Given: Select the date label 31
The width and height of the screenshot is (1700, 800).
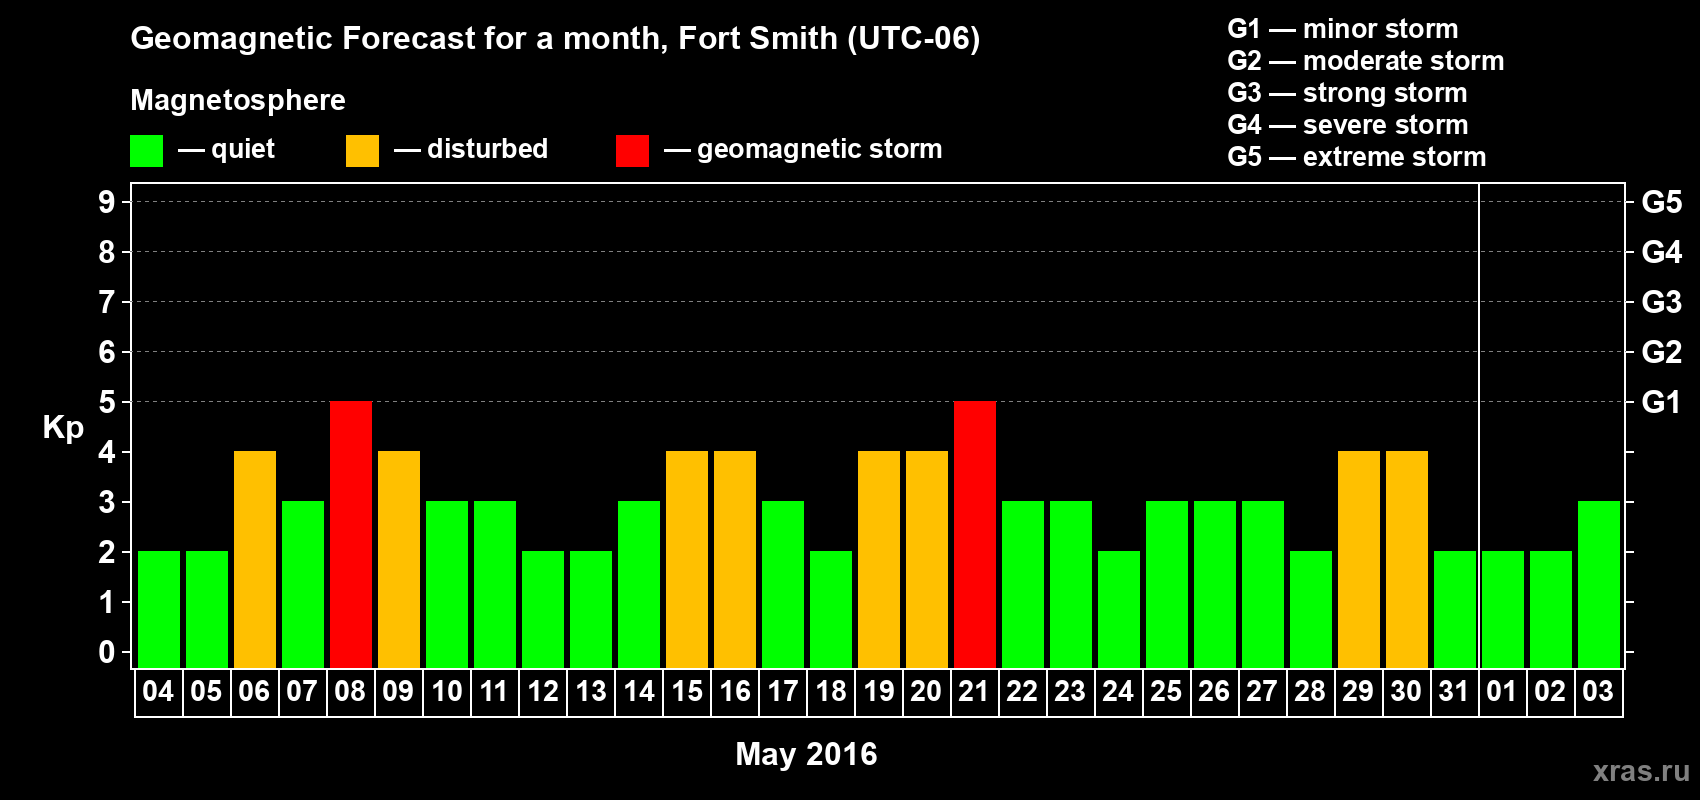Looking at the screenshot, I should click(1454, 692).
